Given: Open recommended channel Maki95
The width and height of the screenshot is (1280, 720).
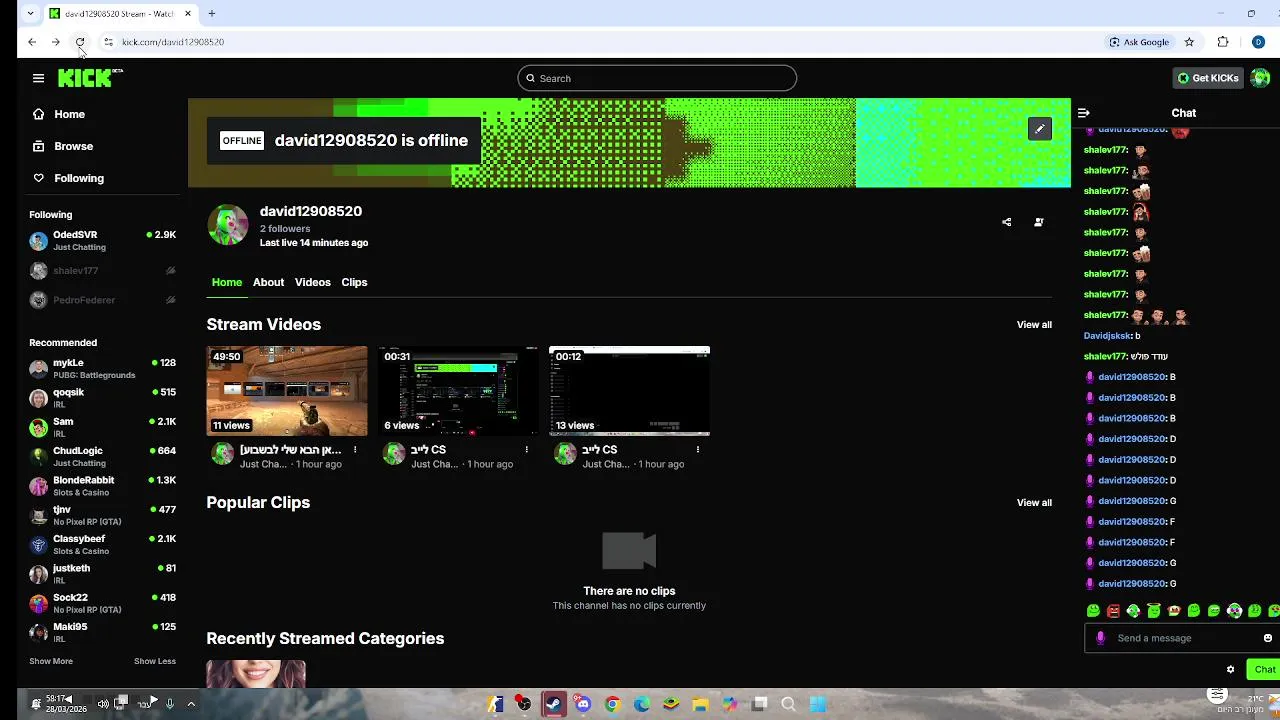Looking at the screenshot, I should click(102, 633).
